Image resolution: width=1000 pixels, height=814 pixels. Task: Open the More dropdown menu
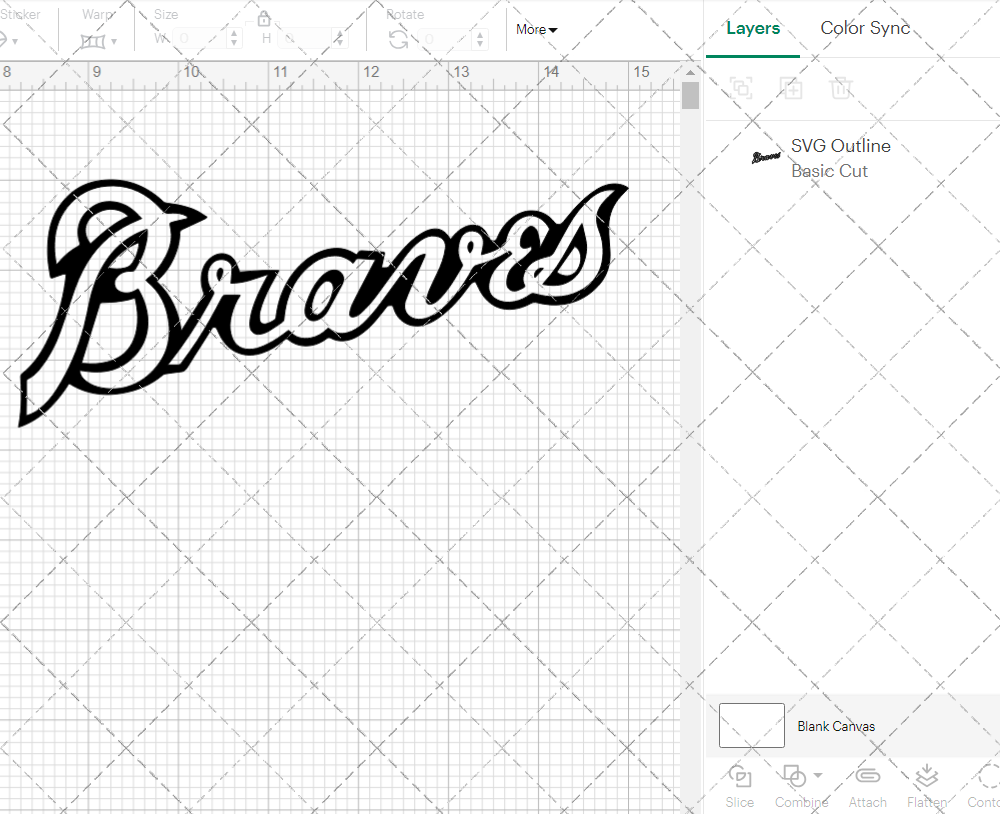[x=537, y=30]
